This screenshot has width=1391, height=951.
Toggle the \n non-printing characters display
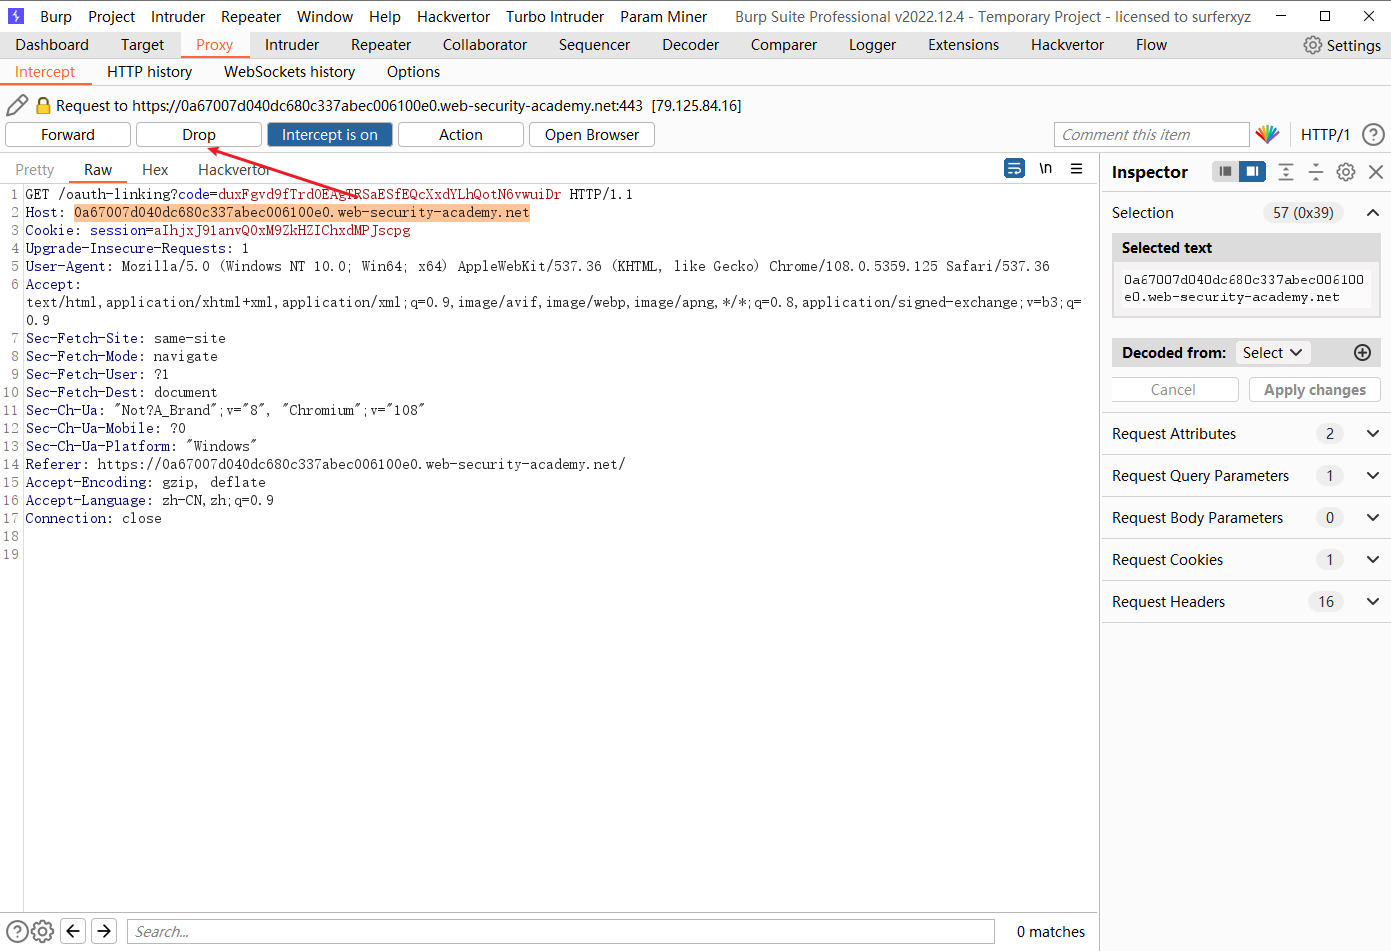coord(1045,168)
